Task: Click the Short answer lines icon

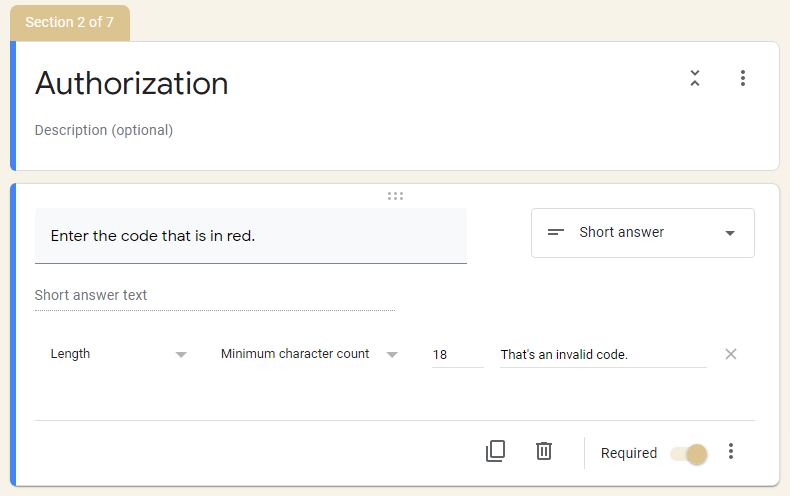Action: [x=556, y=232]
